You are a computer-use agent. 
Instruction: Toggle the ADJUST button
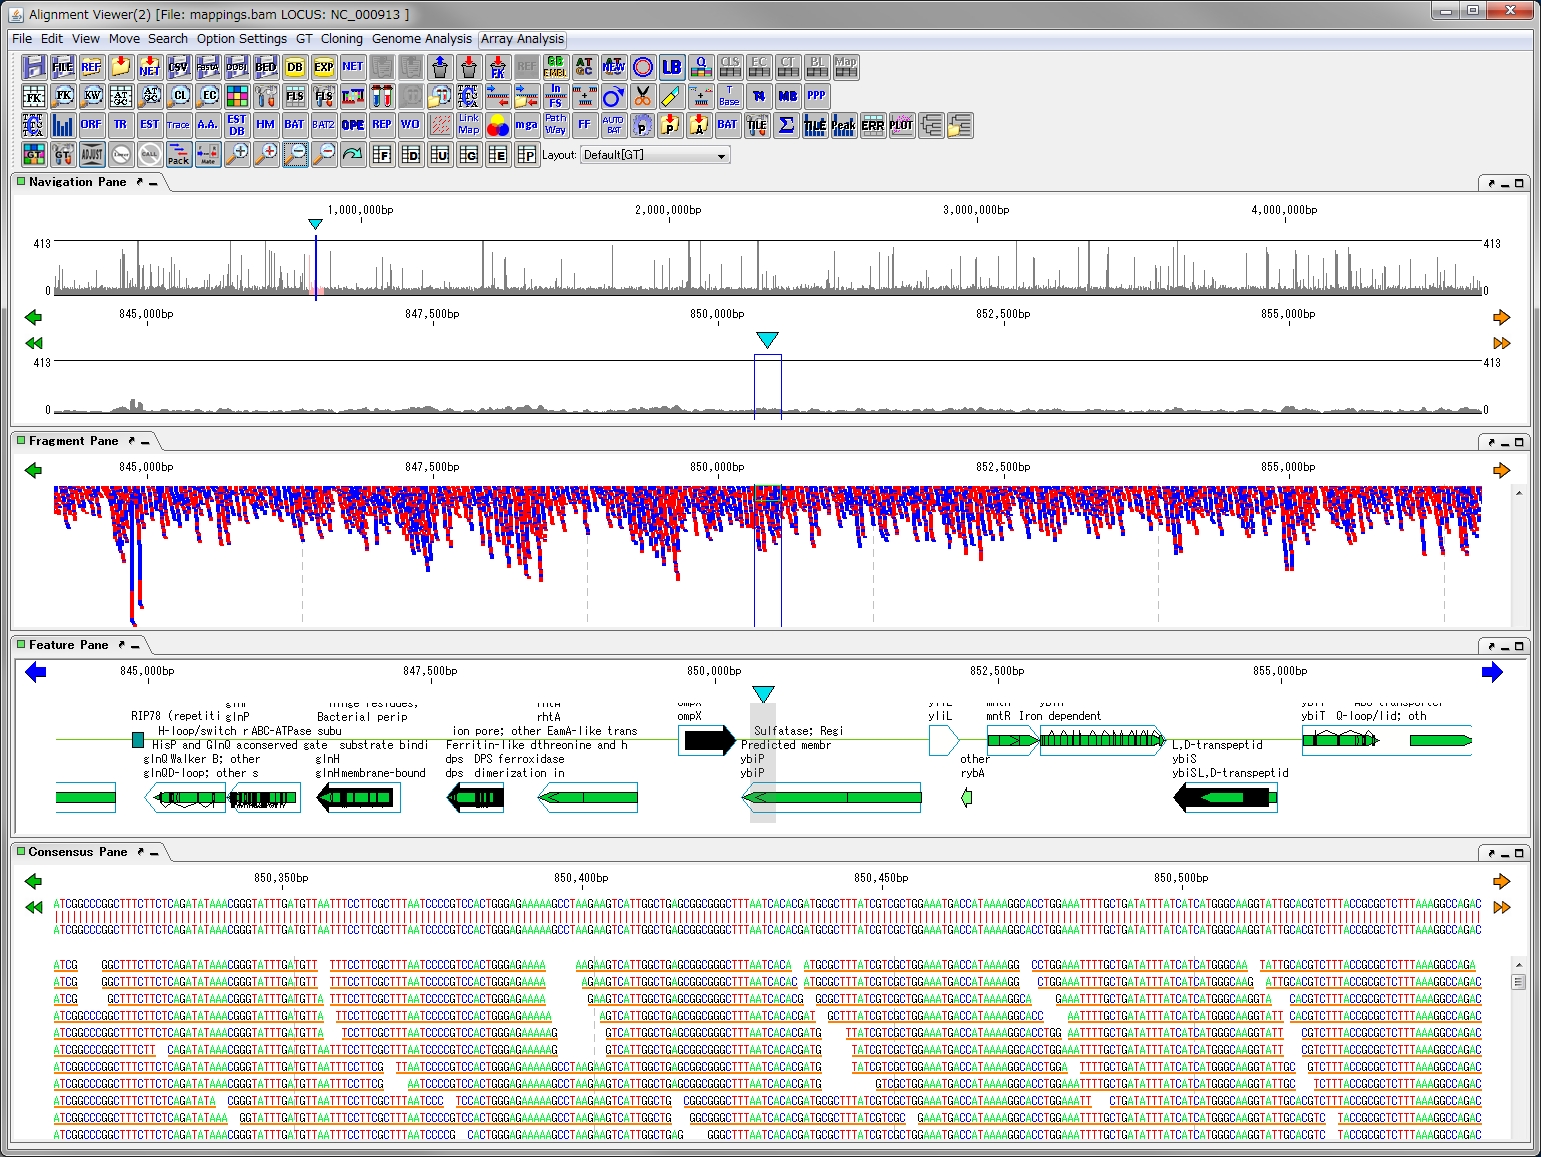point(92,154)
